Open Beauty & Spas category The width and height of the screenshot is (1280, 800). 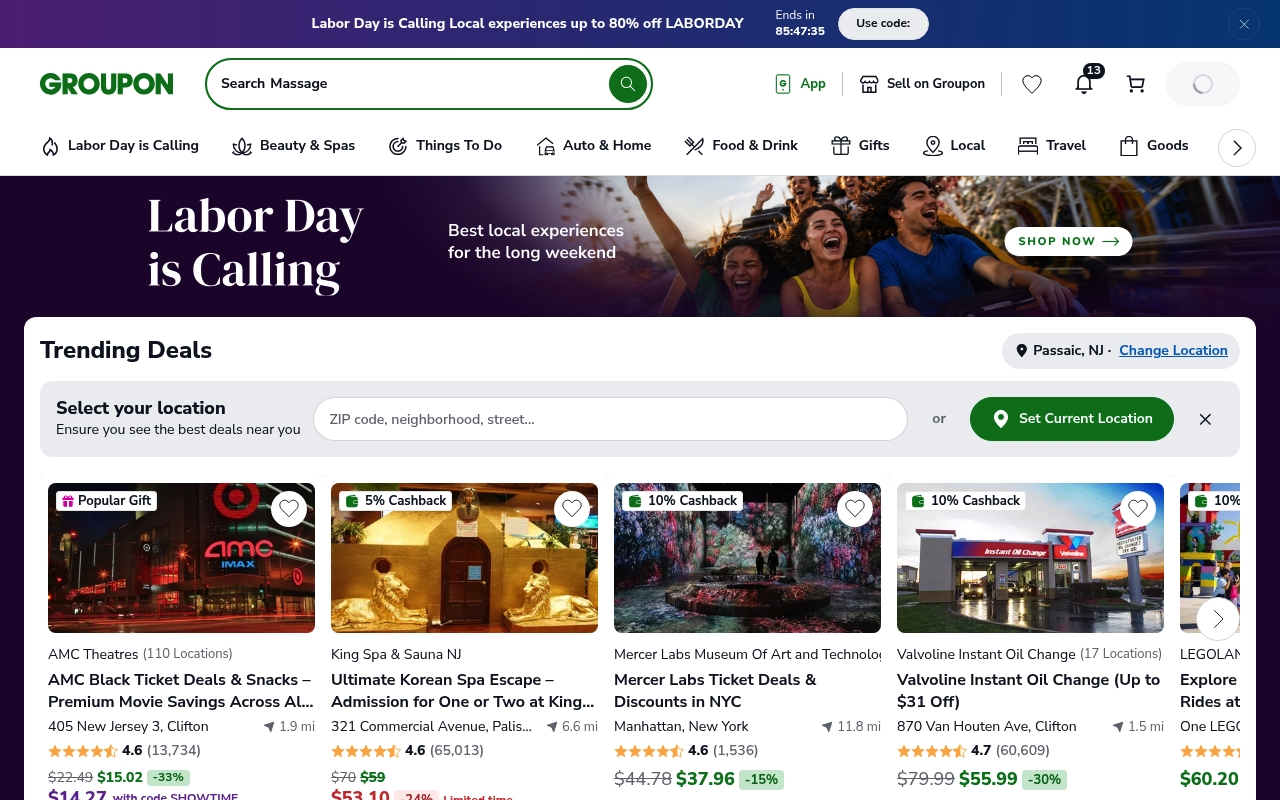coord(293,146)
